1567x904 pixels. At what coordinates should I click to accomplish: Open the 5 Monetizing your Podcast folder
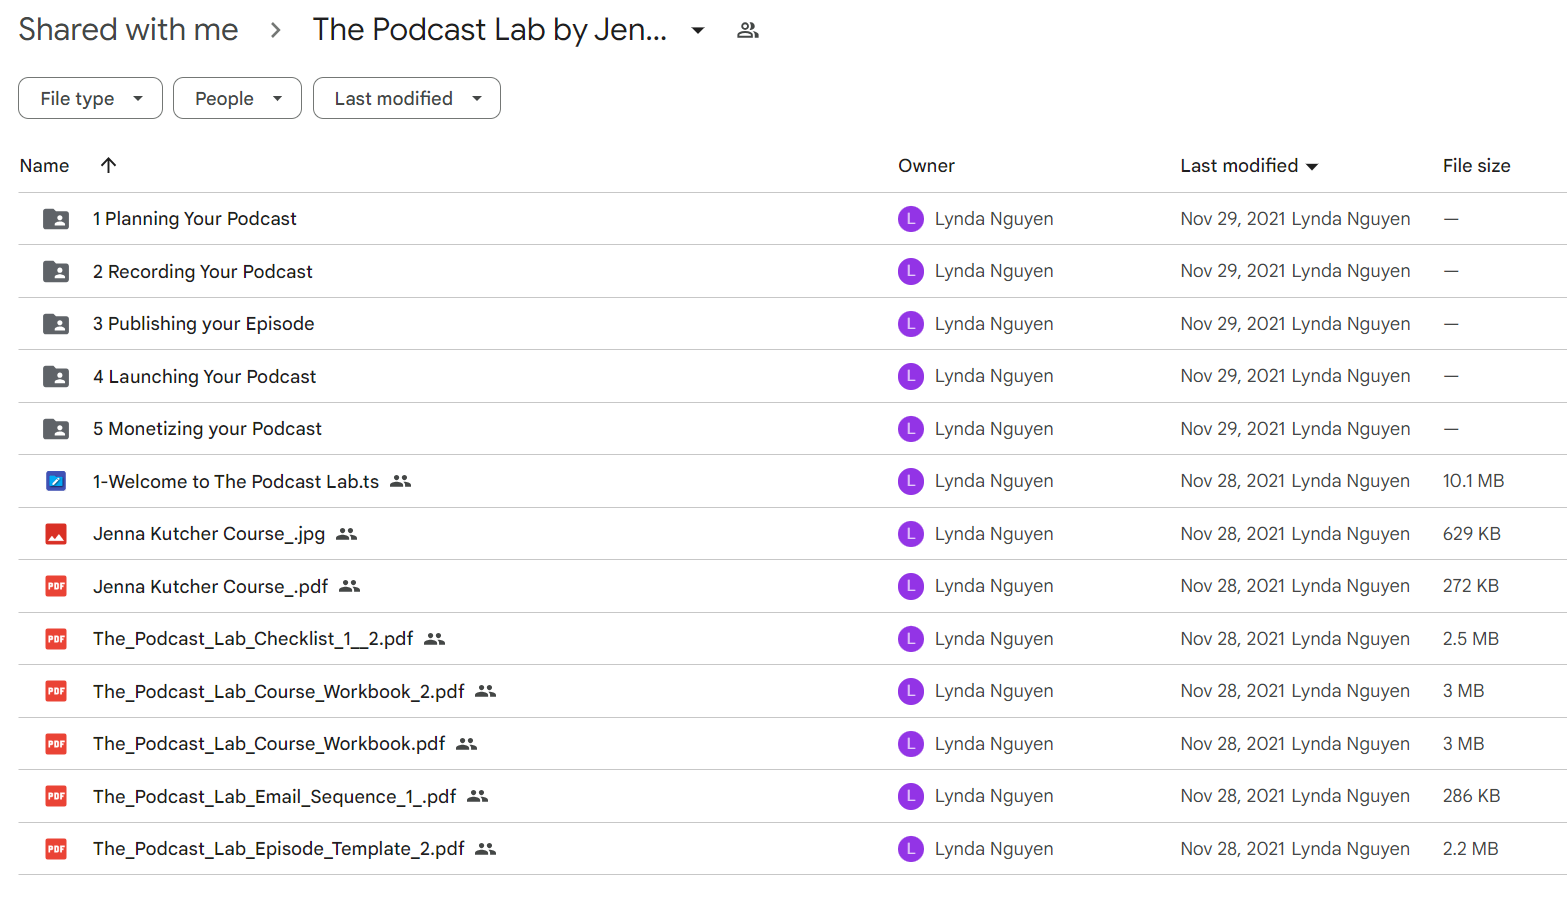[x=208, y=429]
